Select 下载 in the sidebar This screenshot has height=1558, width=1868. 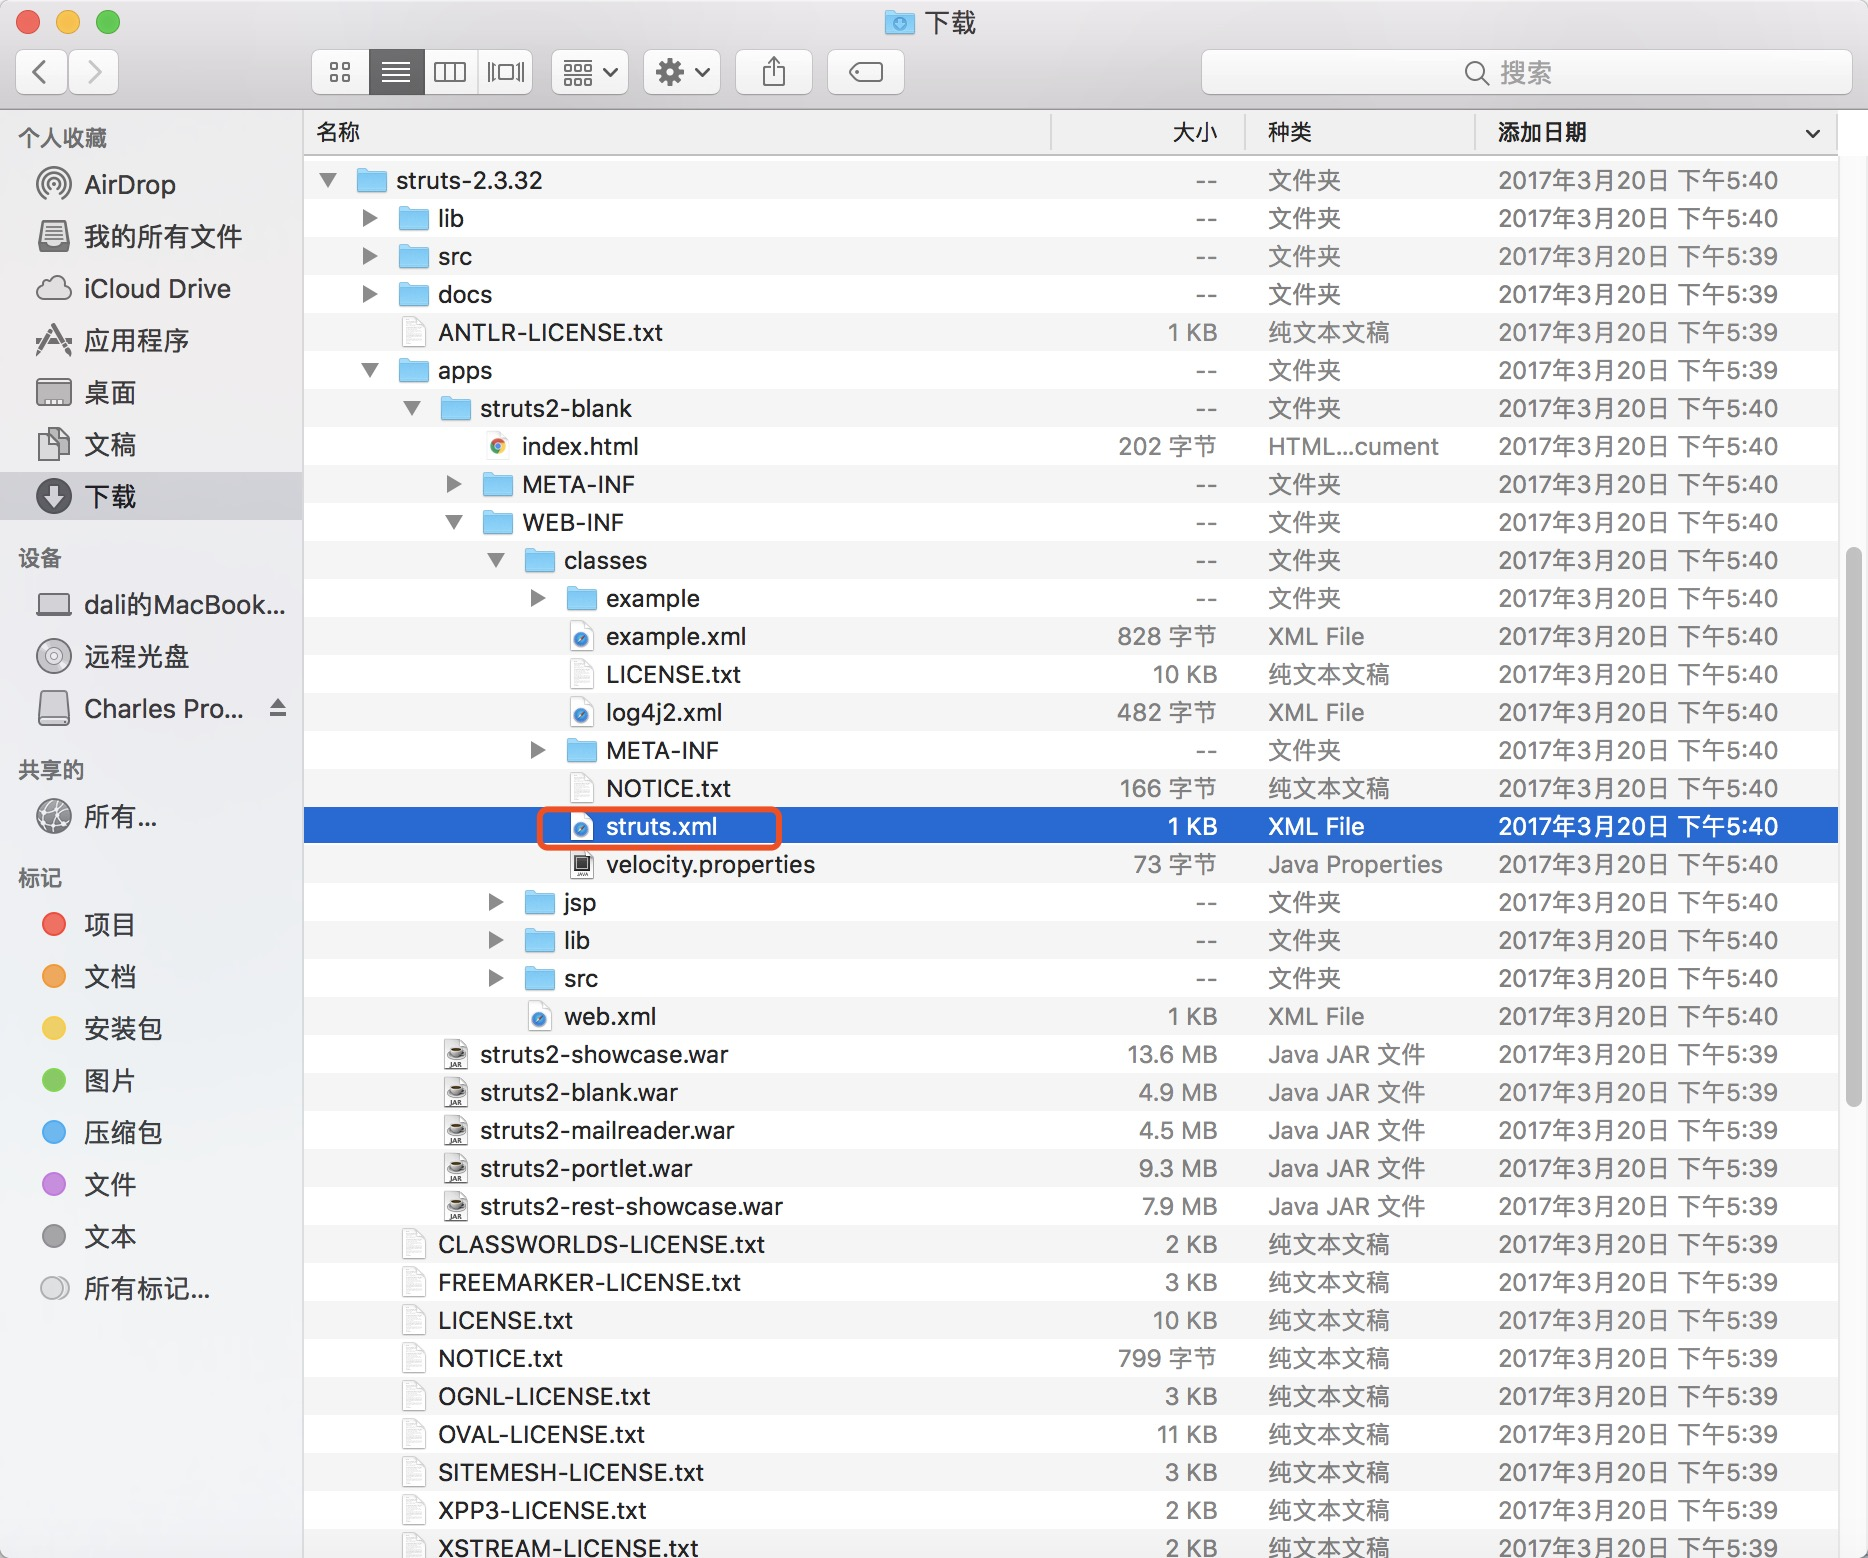pos(151,497)
